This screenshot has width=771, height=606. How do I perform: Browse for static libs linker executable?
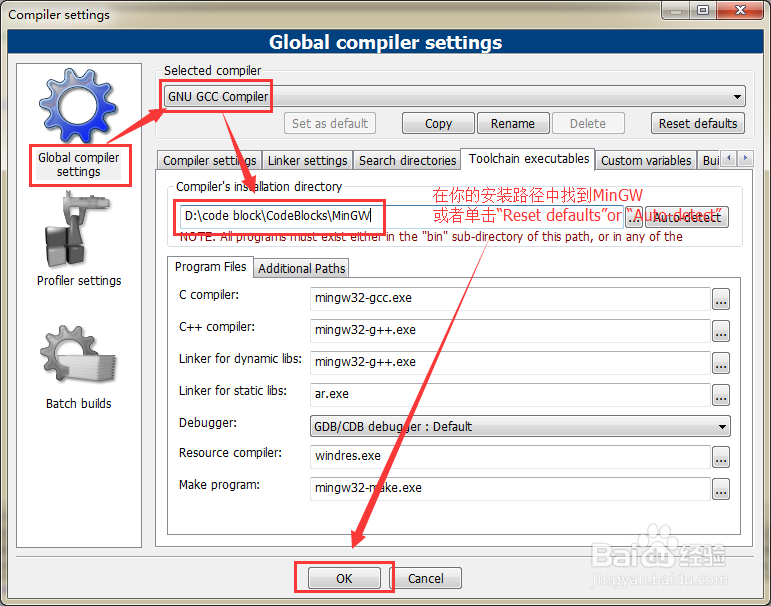721,395
